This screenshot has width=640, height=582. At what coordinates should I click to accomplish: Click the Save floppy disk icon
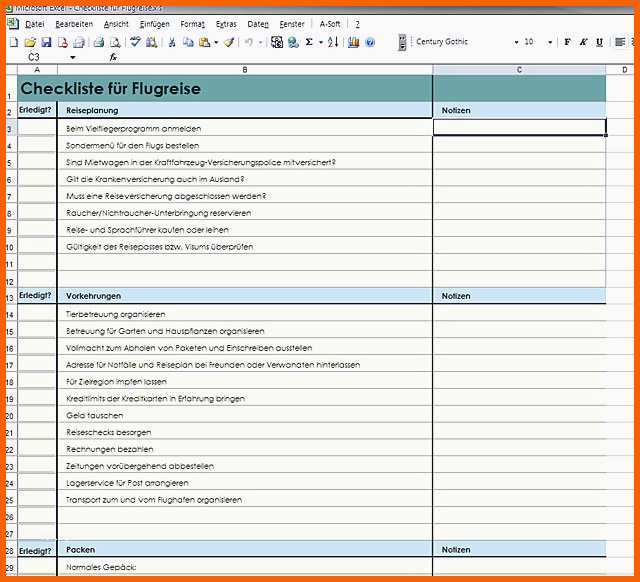pos(46,43)
